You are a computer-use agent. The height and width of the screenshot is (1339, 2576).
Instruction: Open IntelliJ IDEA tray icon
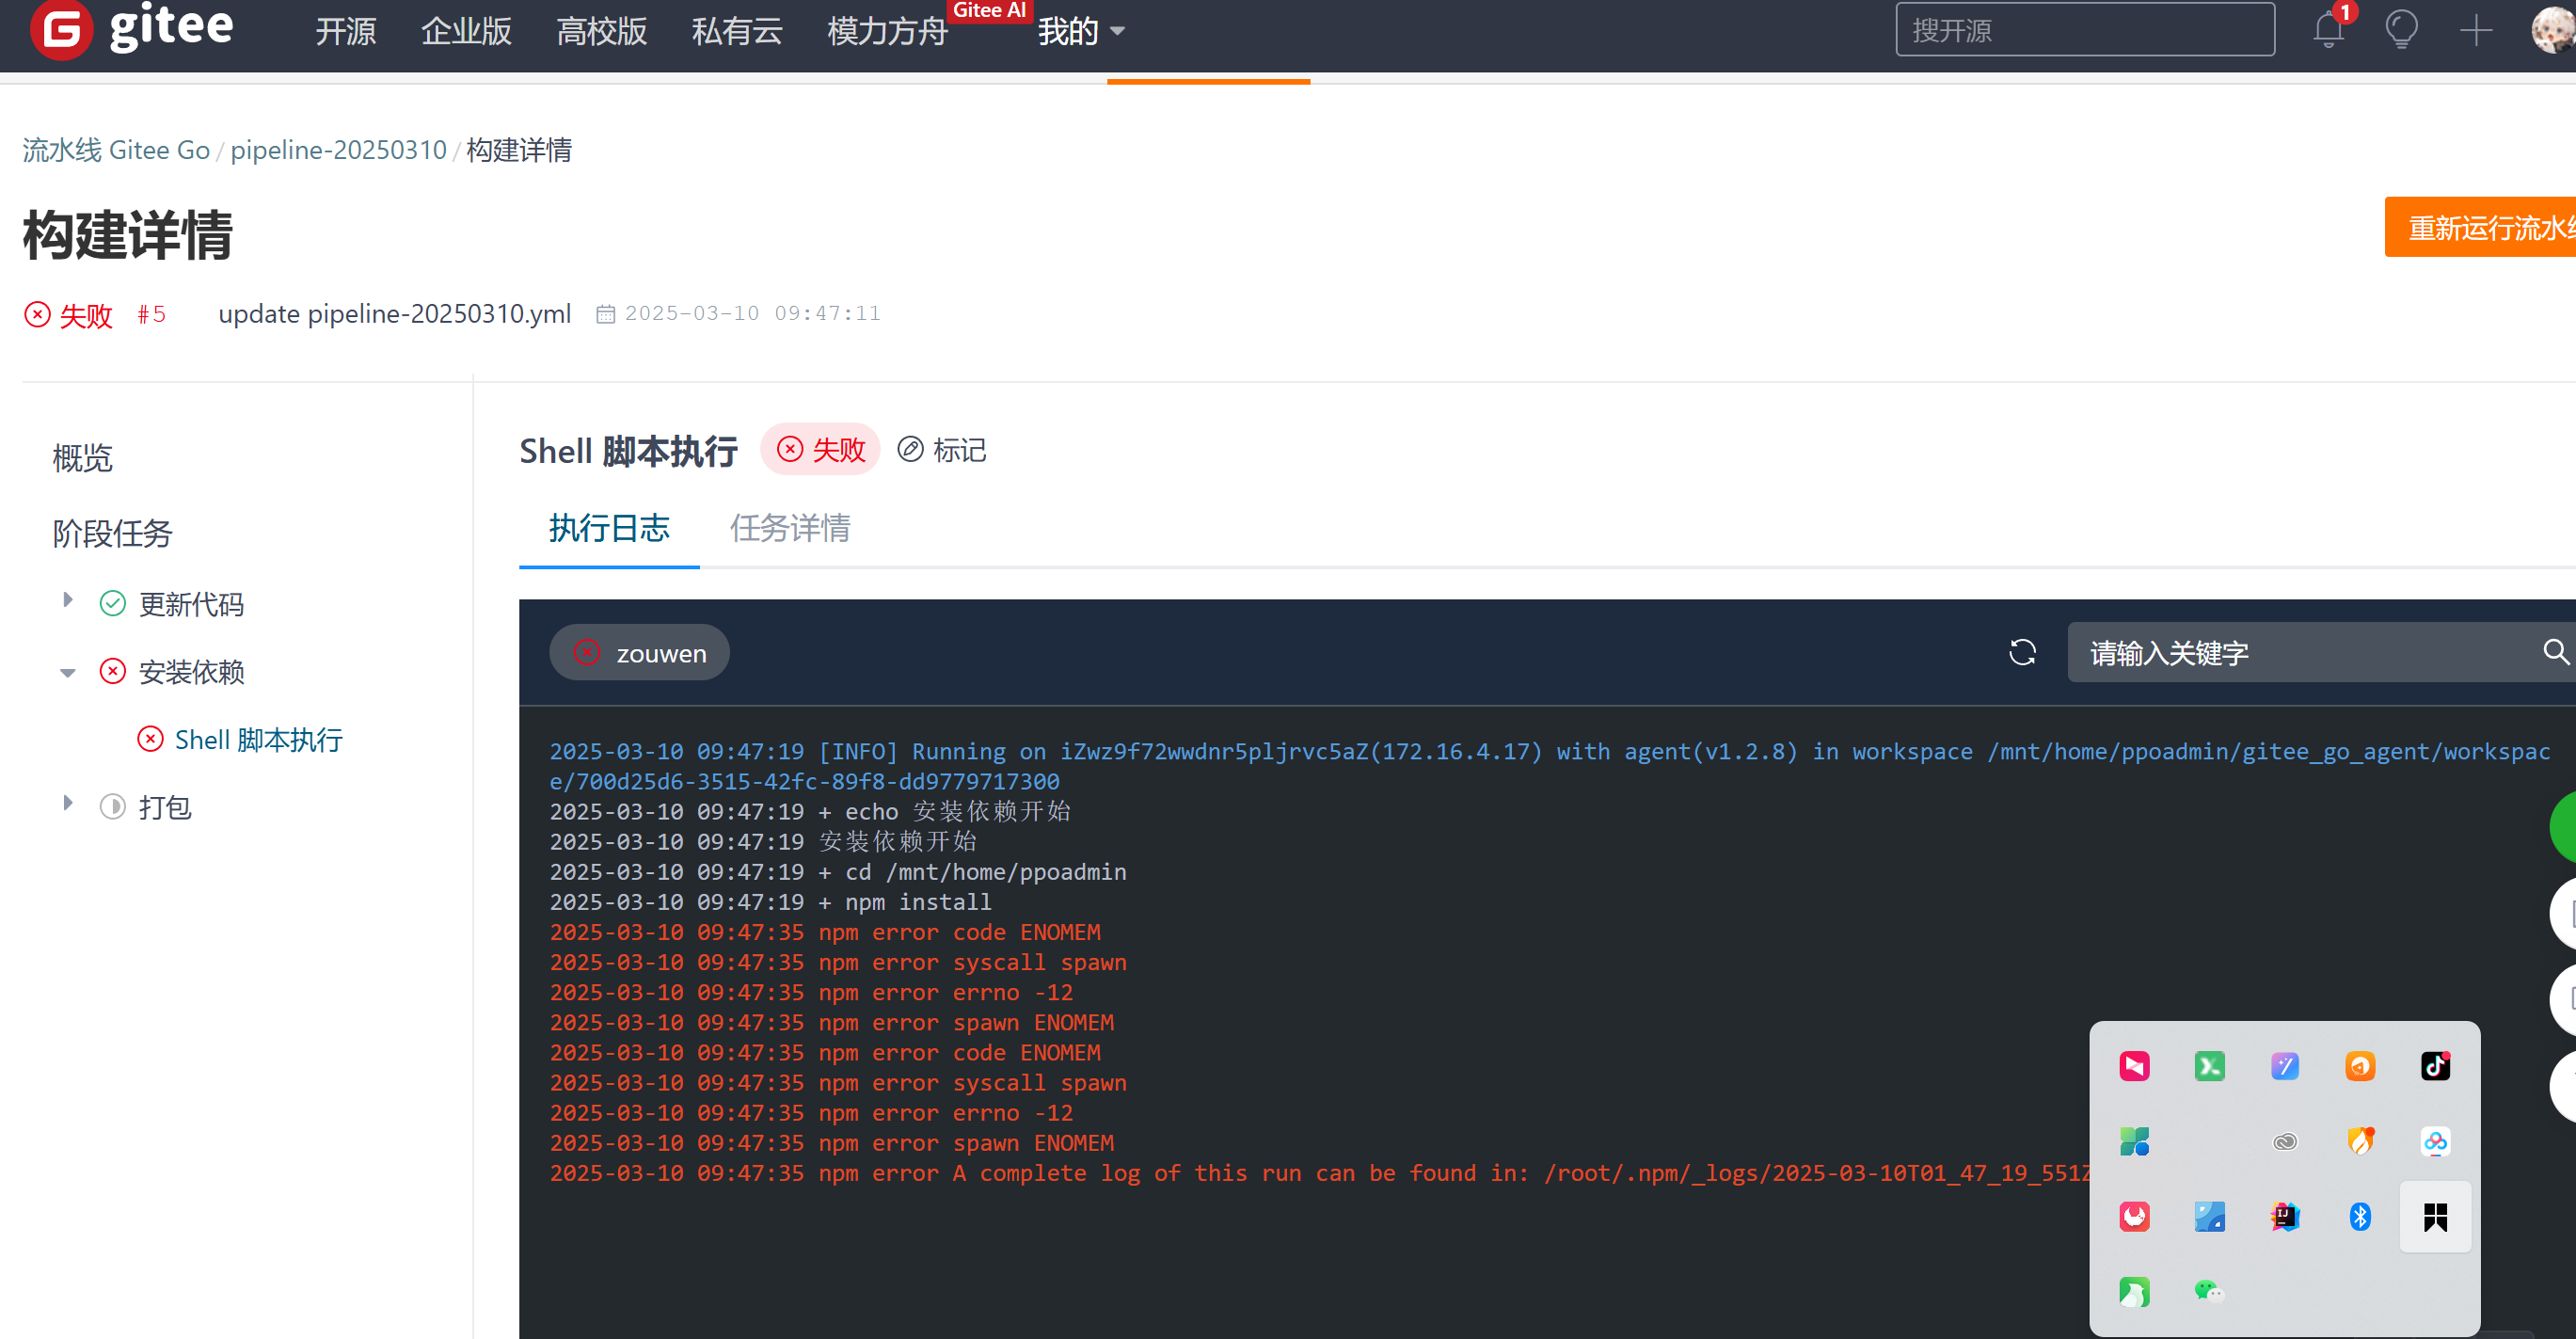(2285, 1216)
